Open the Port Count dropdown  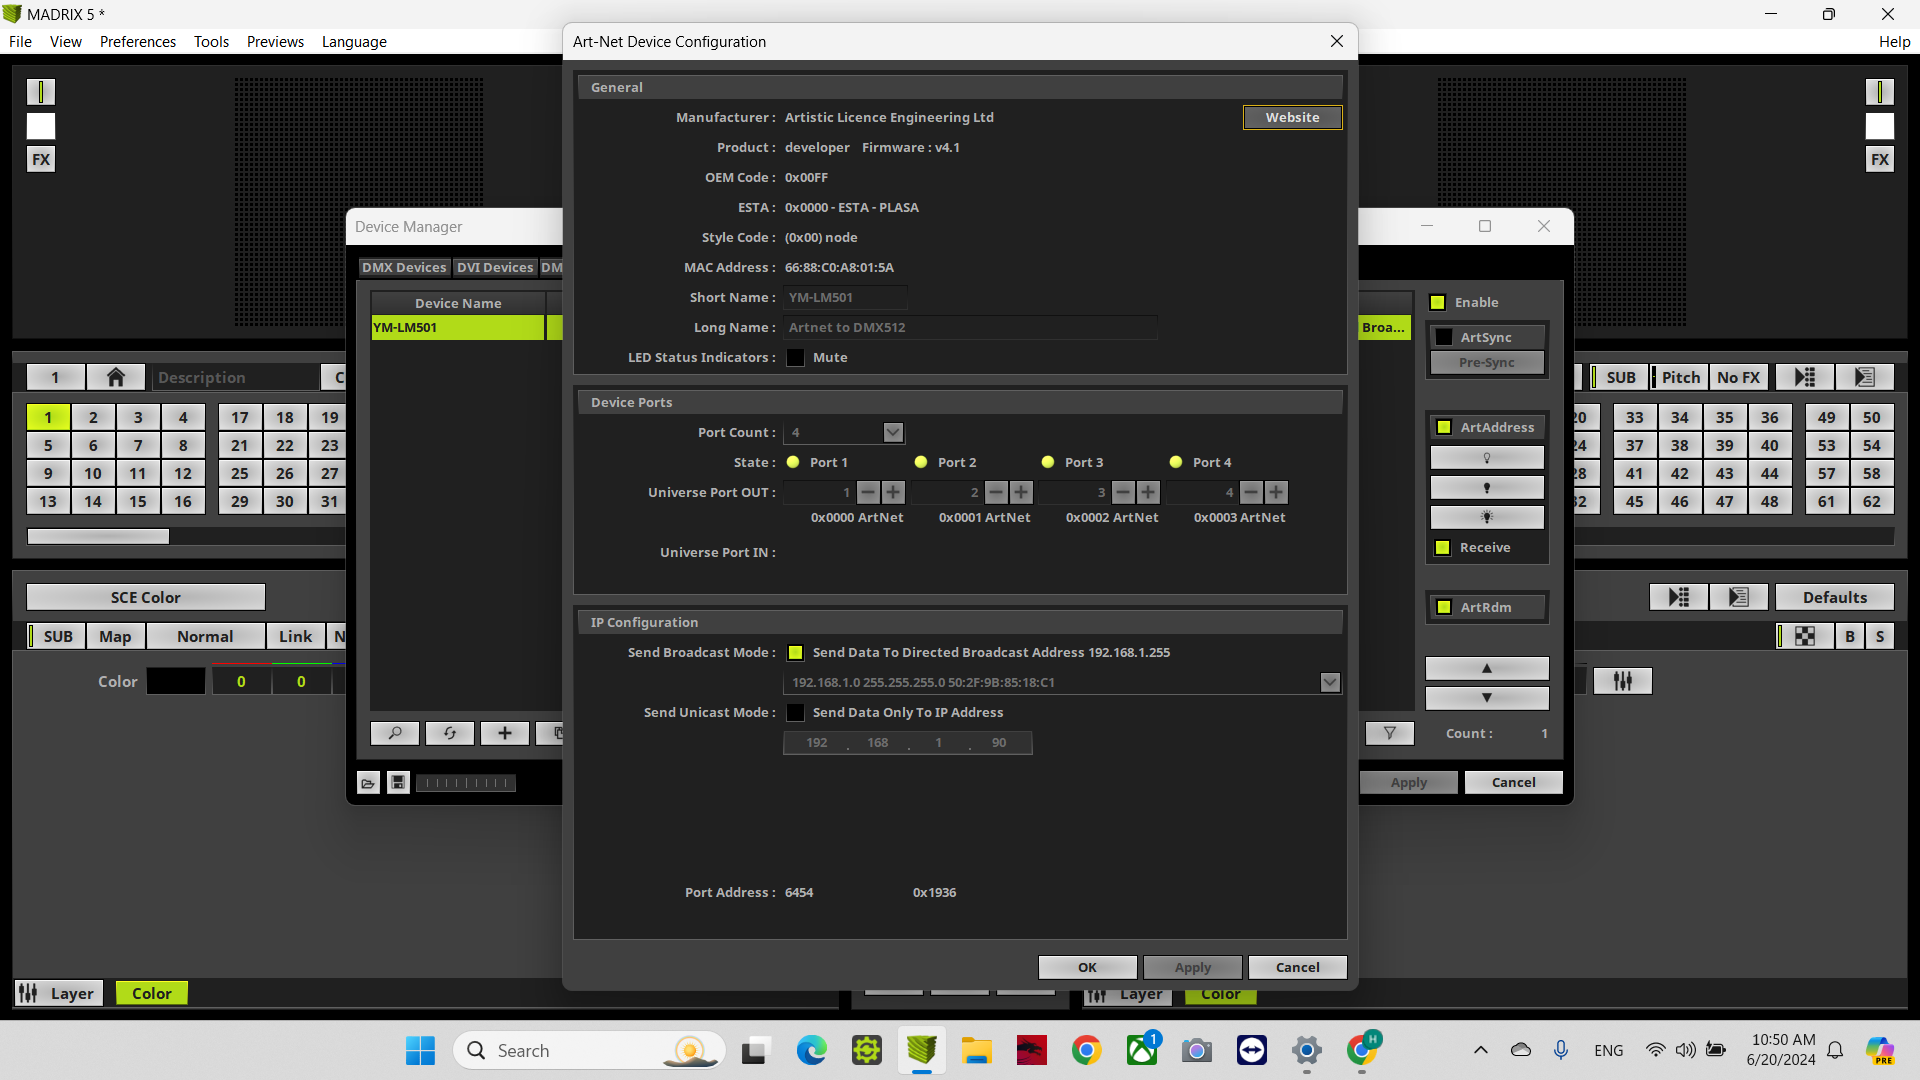coord(893,432)
